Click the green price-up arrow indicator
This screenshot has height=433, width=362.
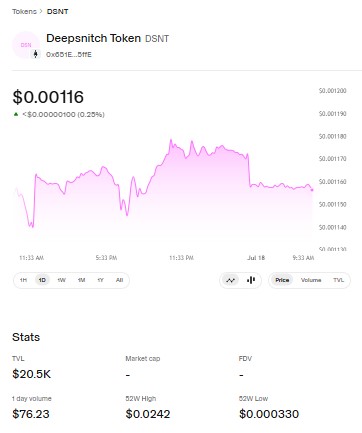click(16, 114)
